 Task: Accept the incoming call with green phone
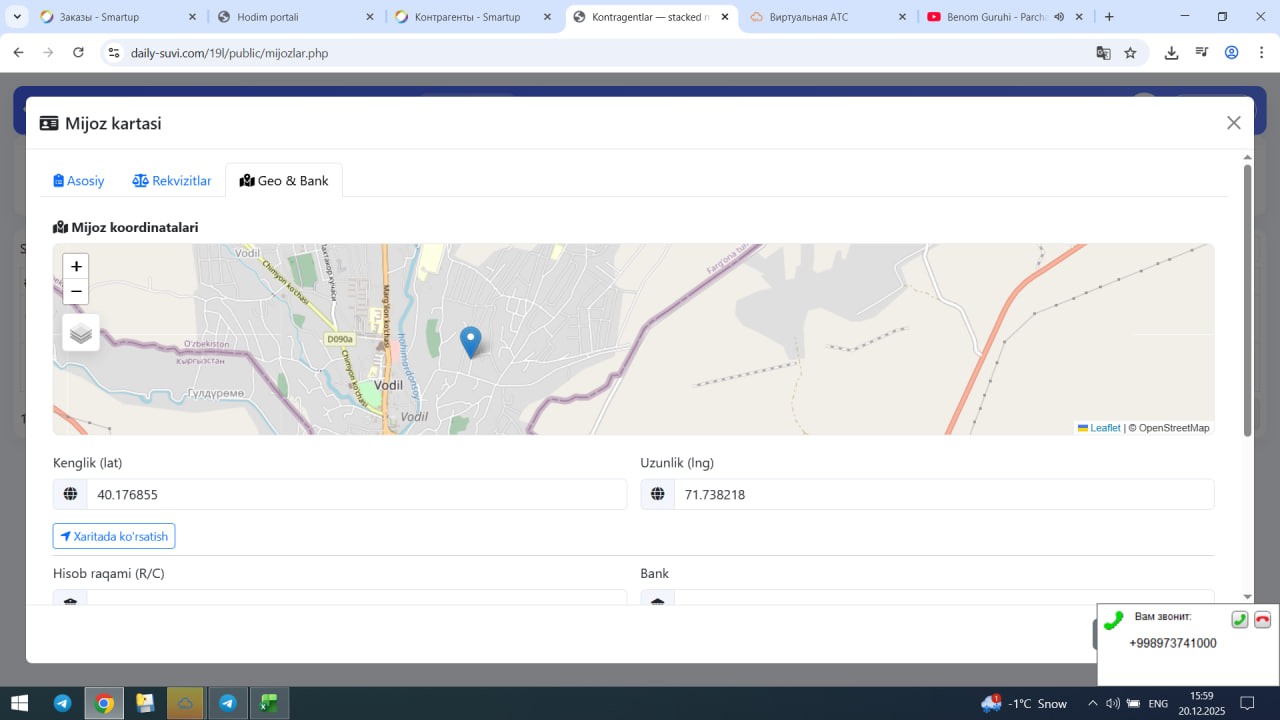point(1240,619)
